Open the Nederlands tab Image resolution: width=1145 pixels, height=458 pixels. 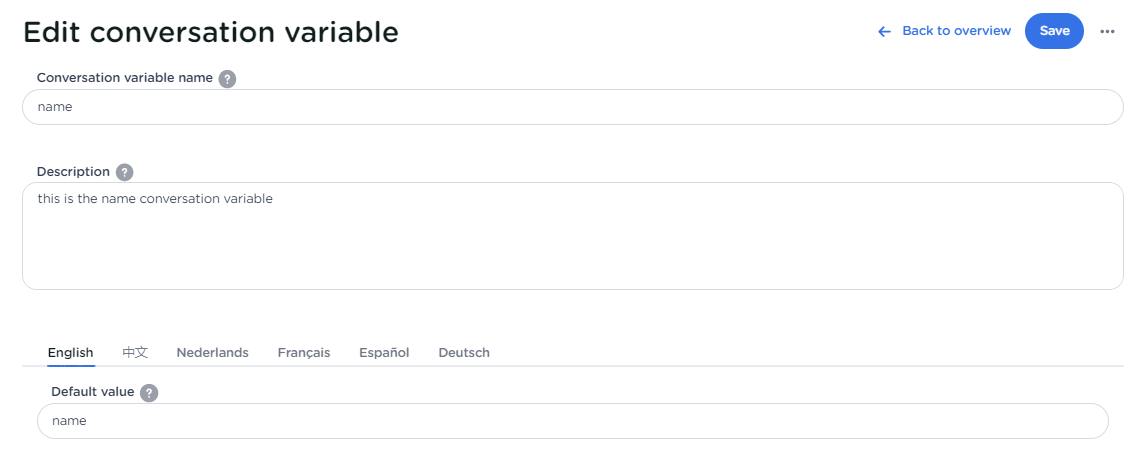click(212, 353)
